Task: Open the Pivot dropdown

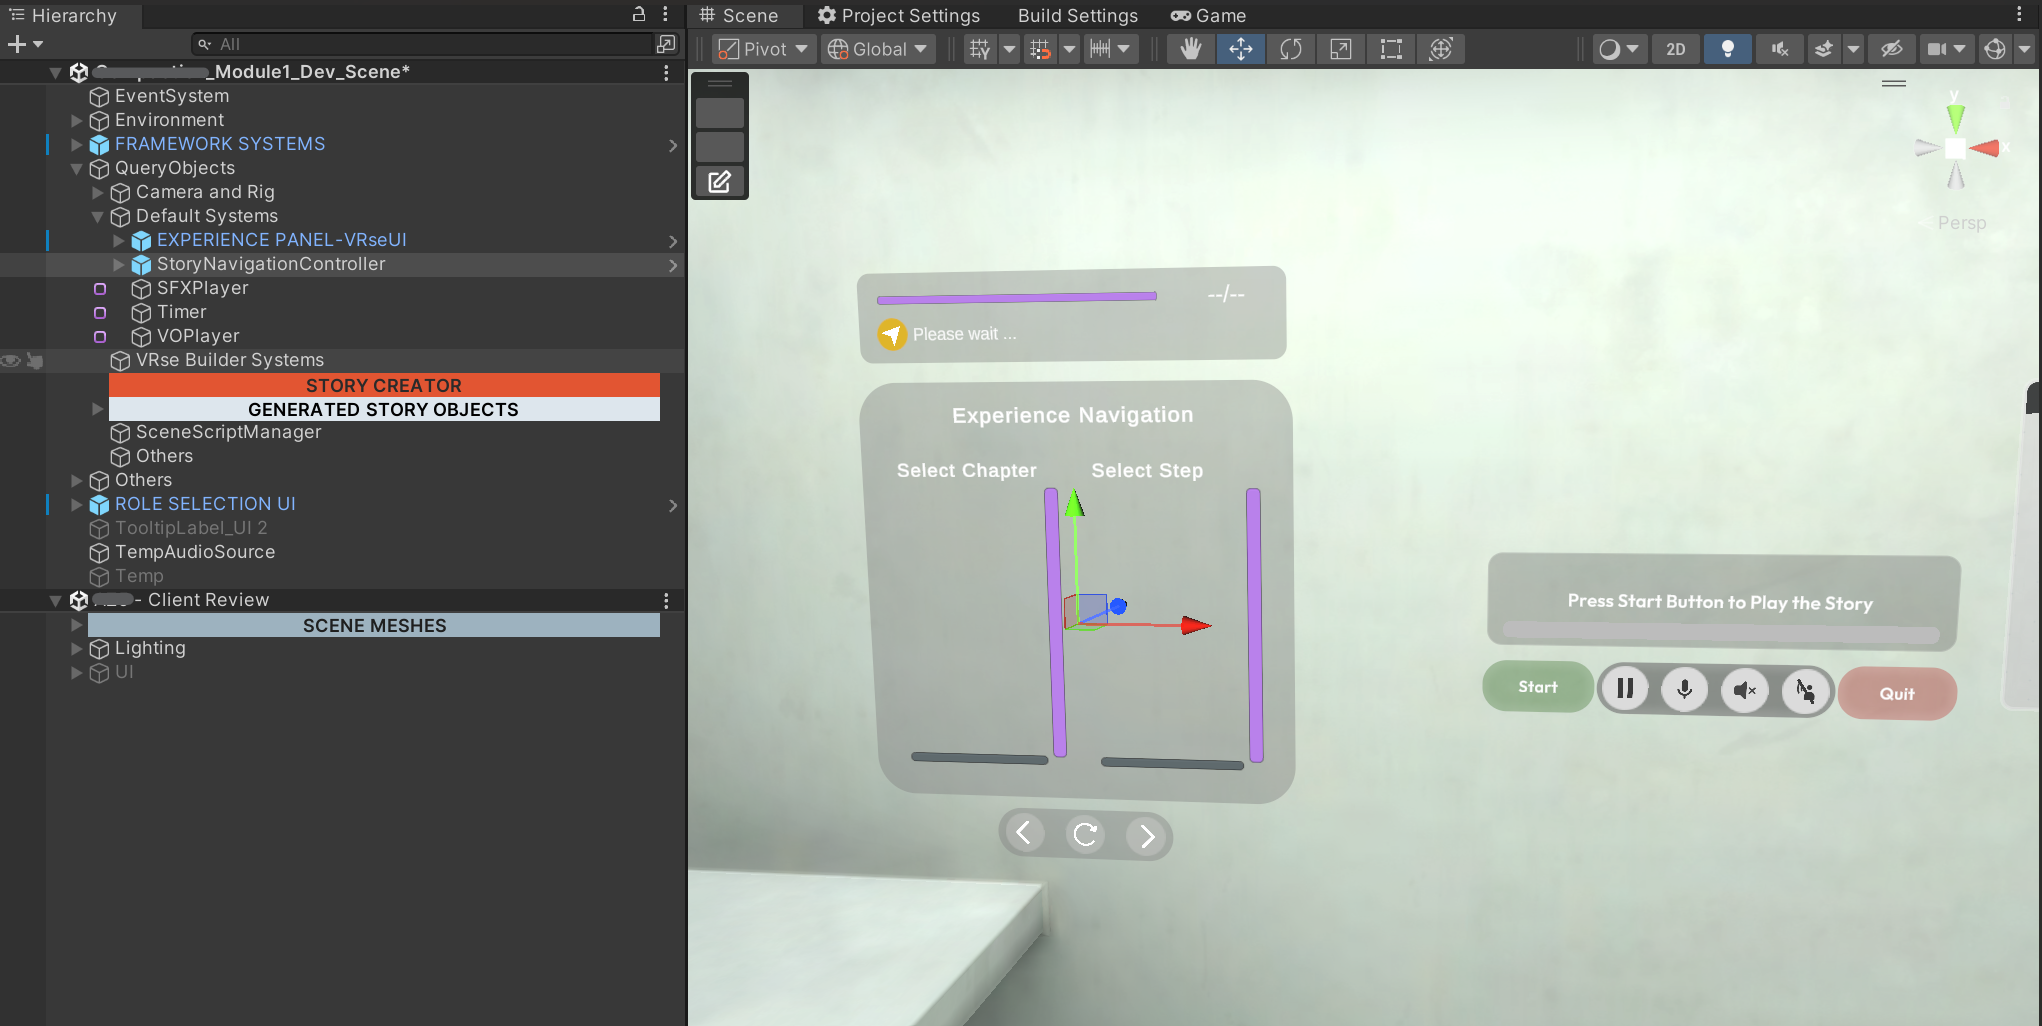Action: (x=762, y=48)
